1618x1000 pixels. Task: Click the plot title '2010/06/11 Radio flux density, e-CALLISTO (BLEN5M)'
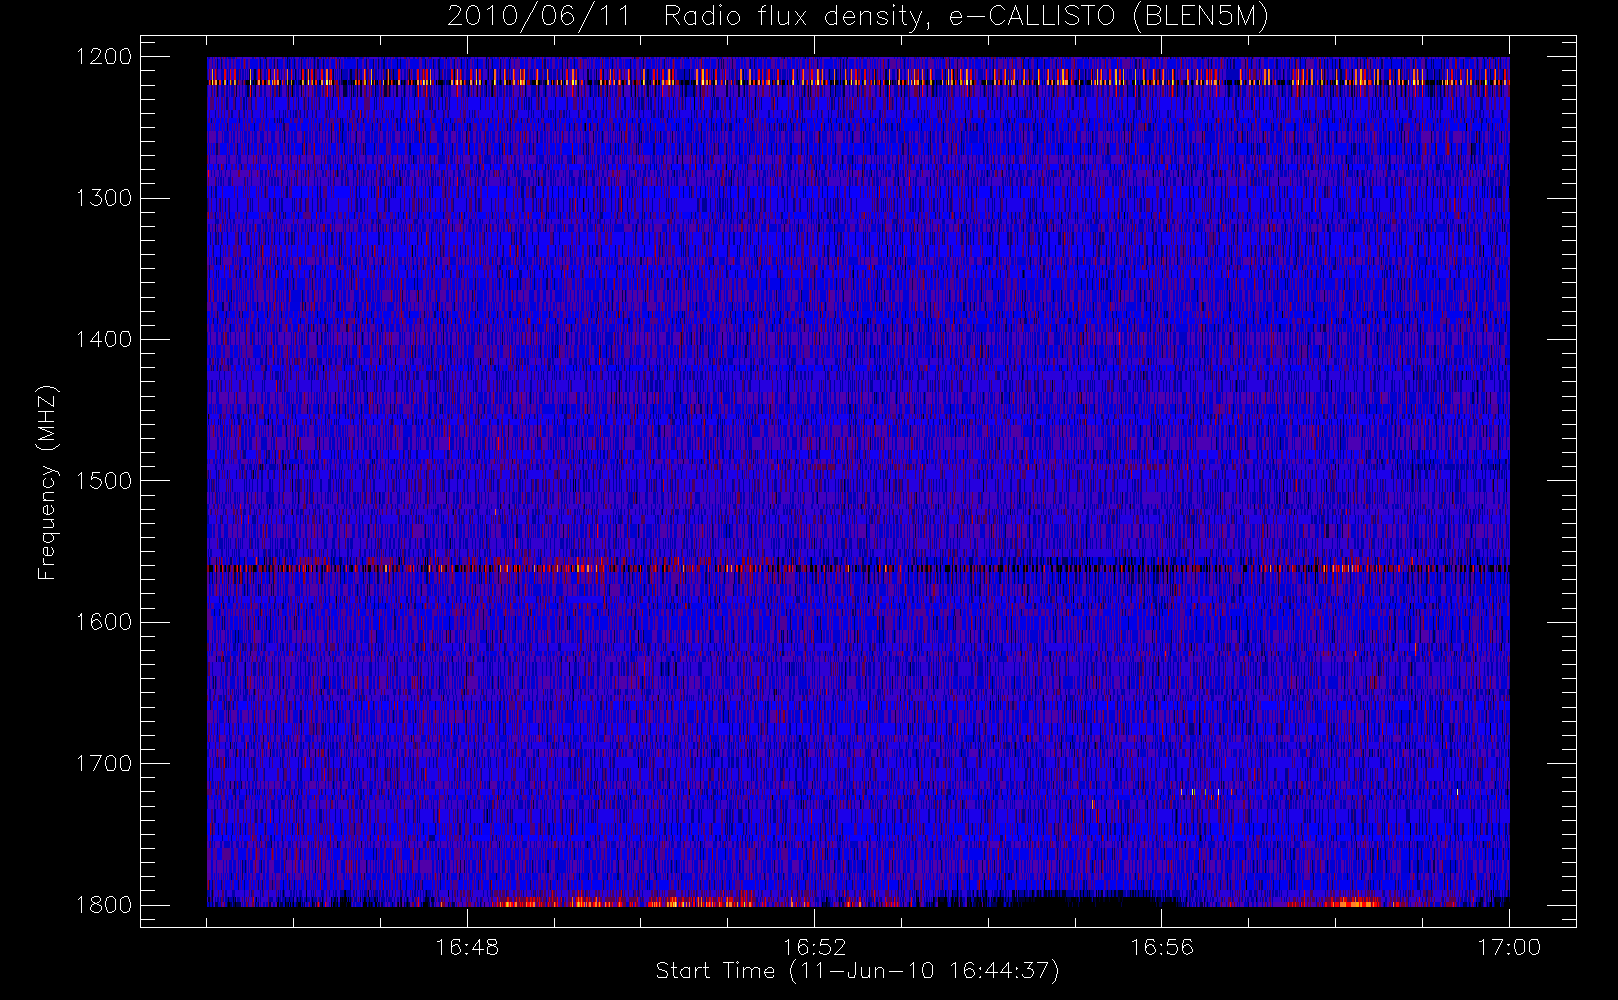tap(857, 17)
